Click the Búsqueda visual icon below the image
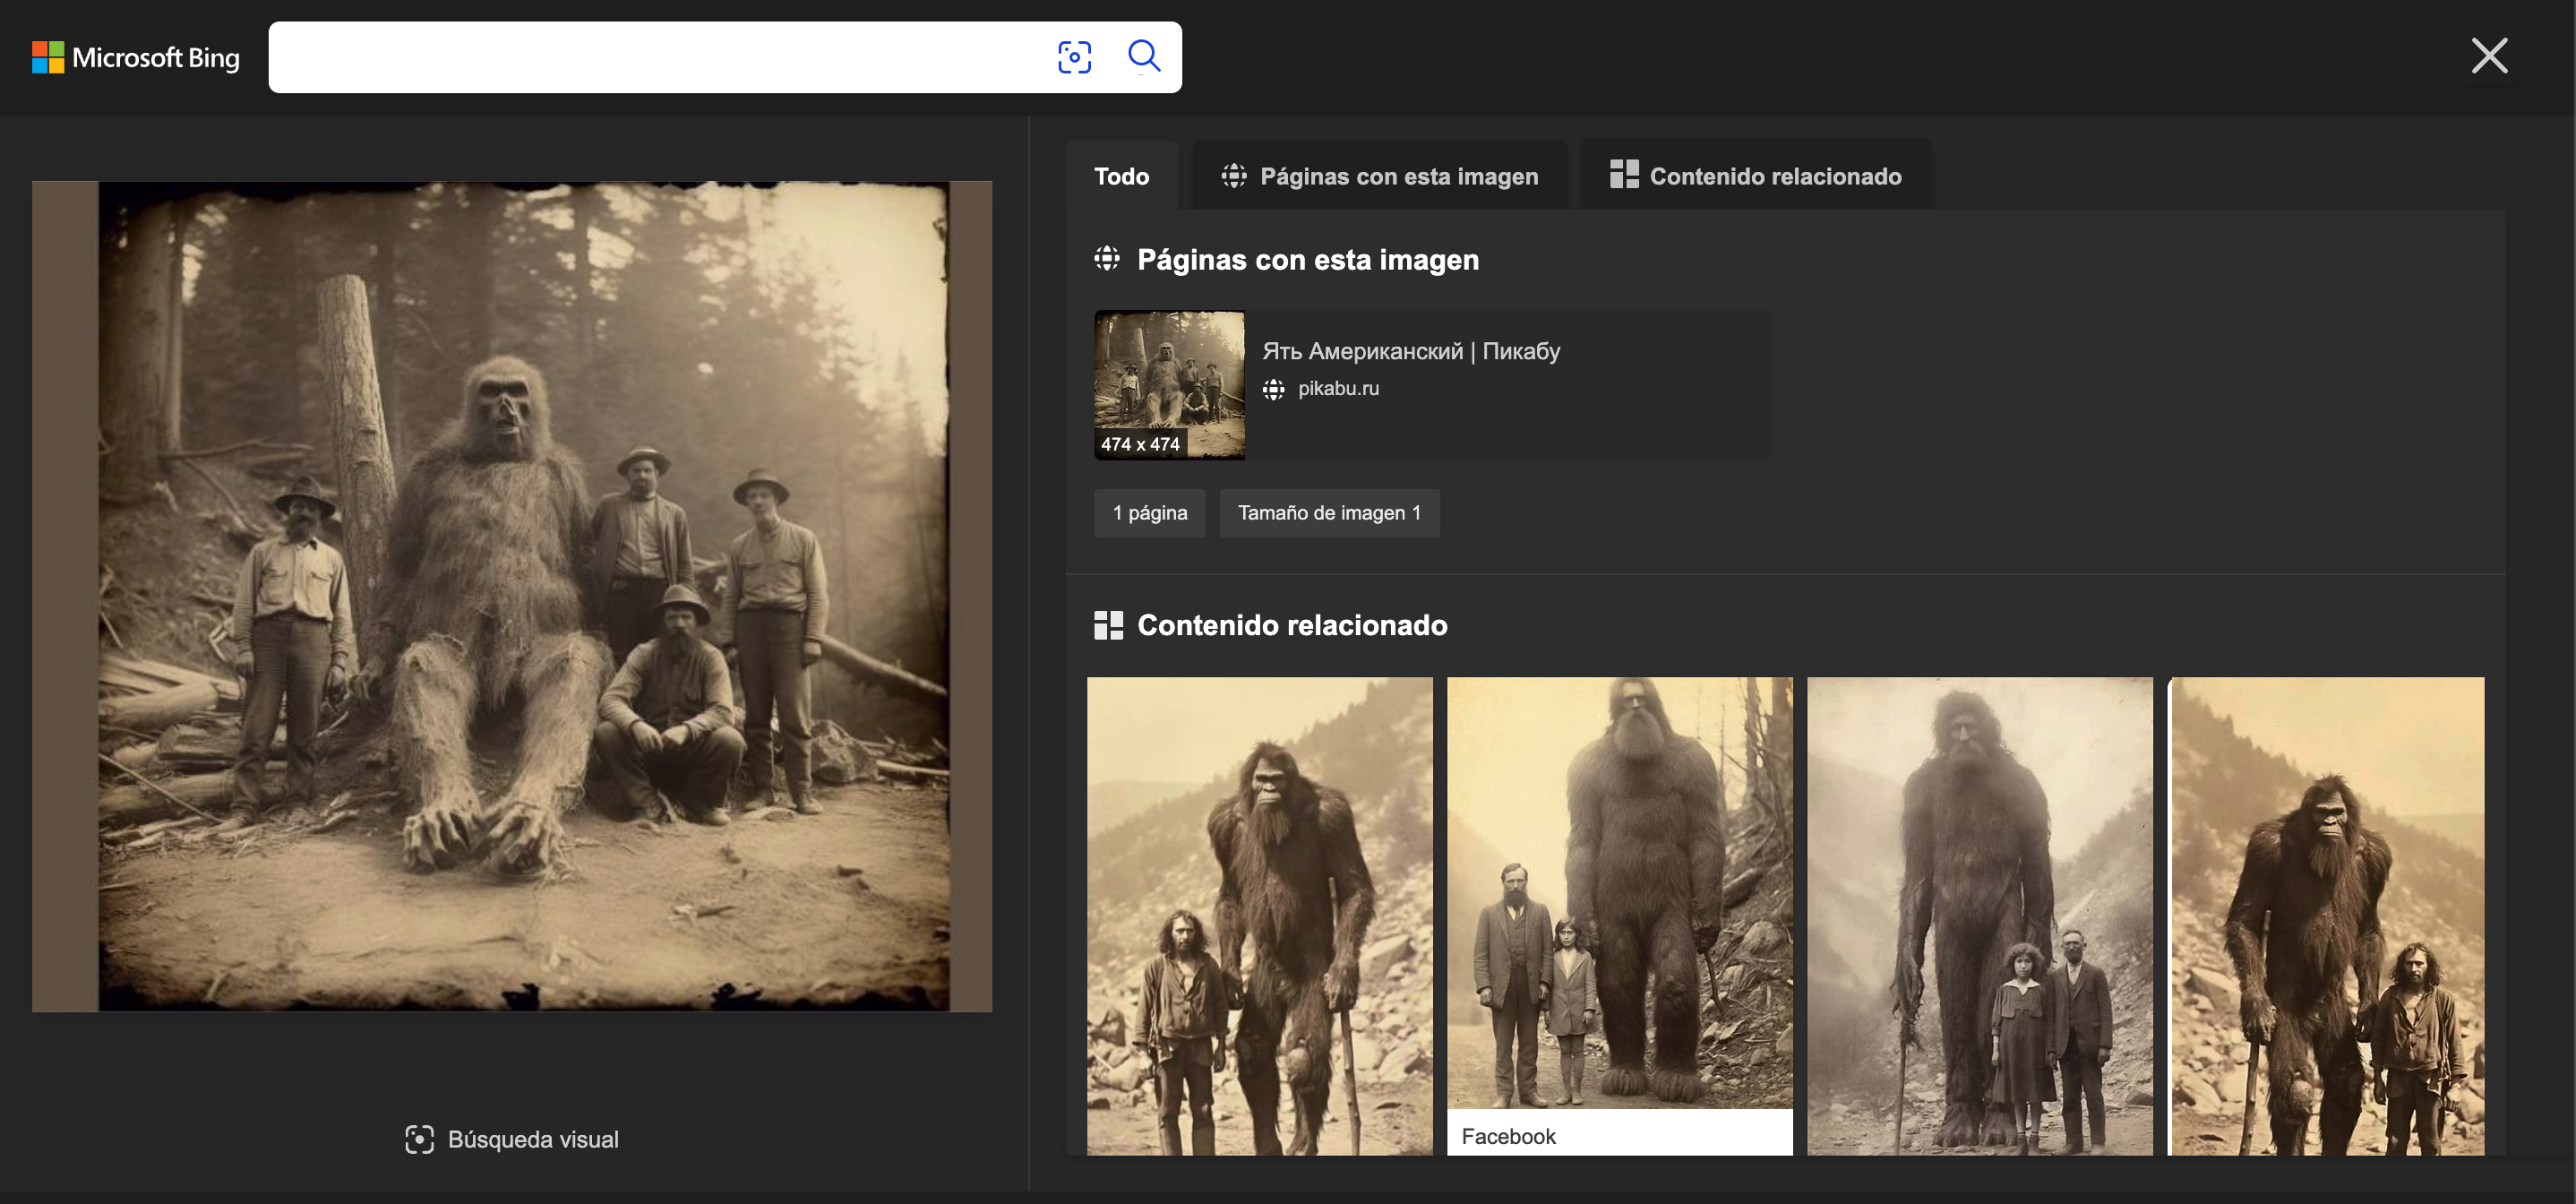This screenshot has height=1204, width=2576. click(419, 1139)
